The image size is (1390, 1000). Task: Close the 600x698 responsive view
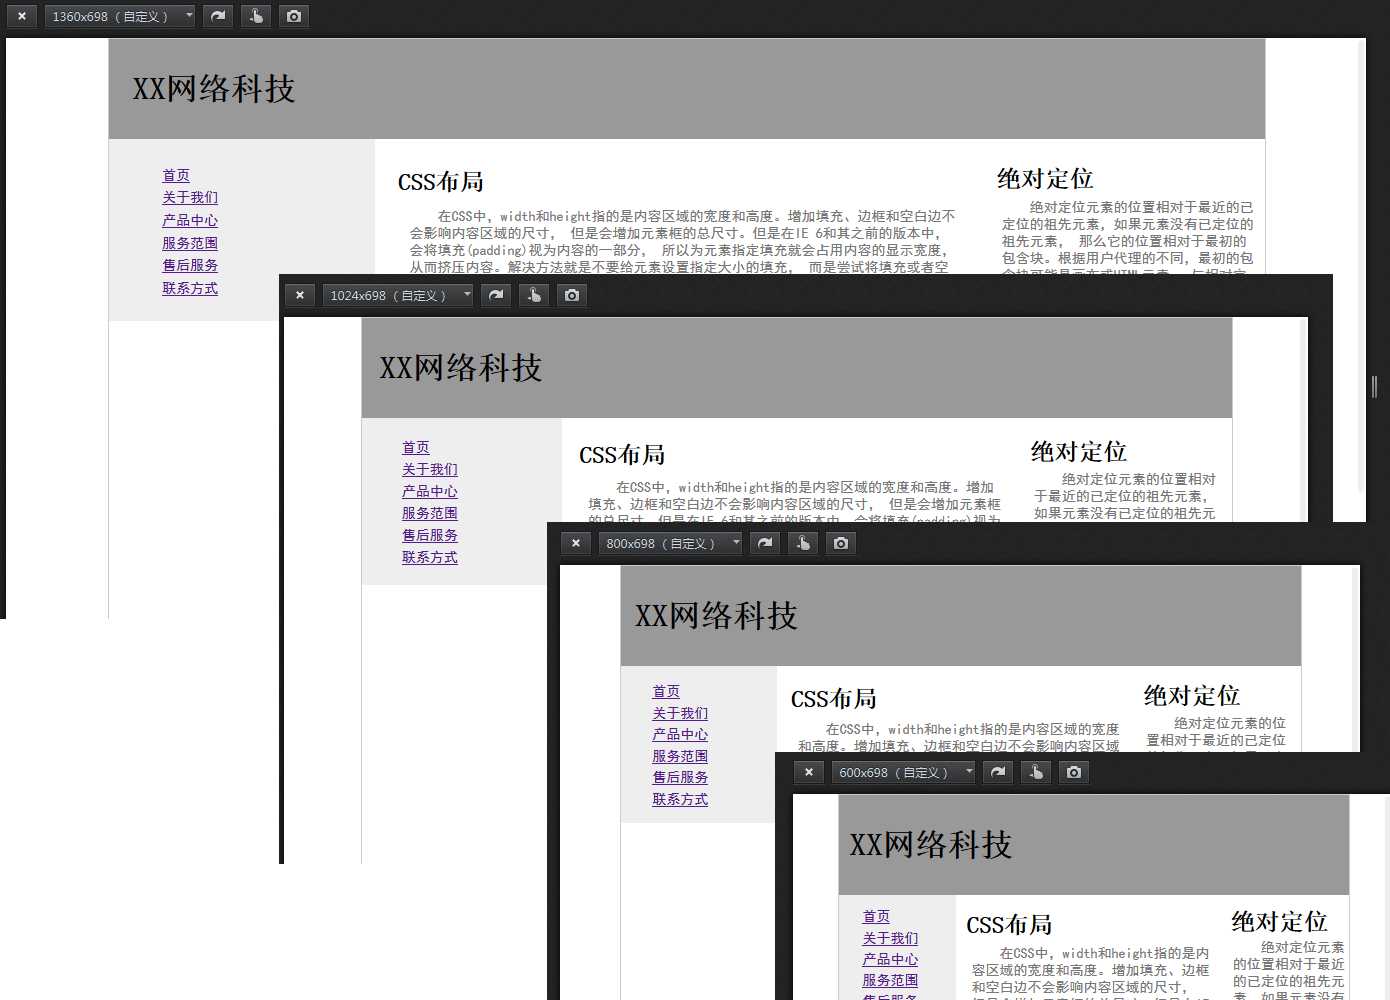click(x=808, y=772)
